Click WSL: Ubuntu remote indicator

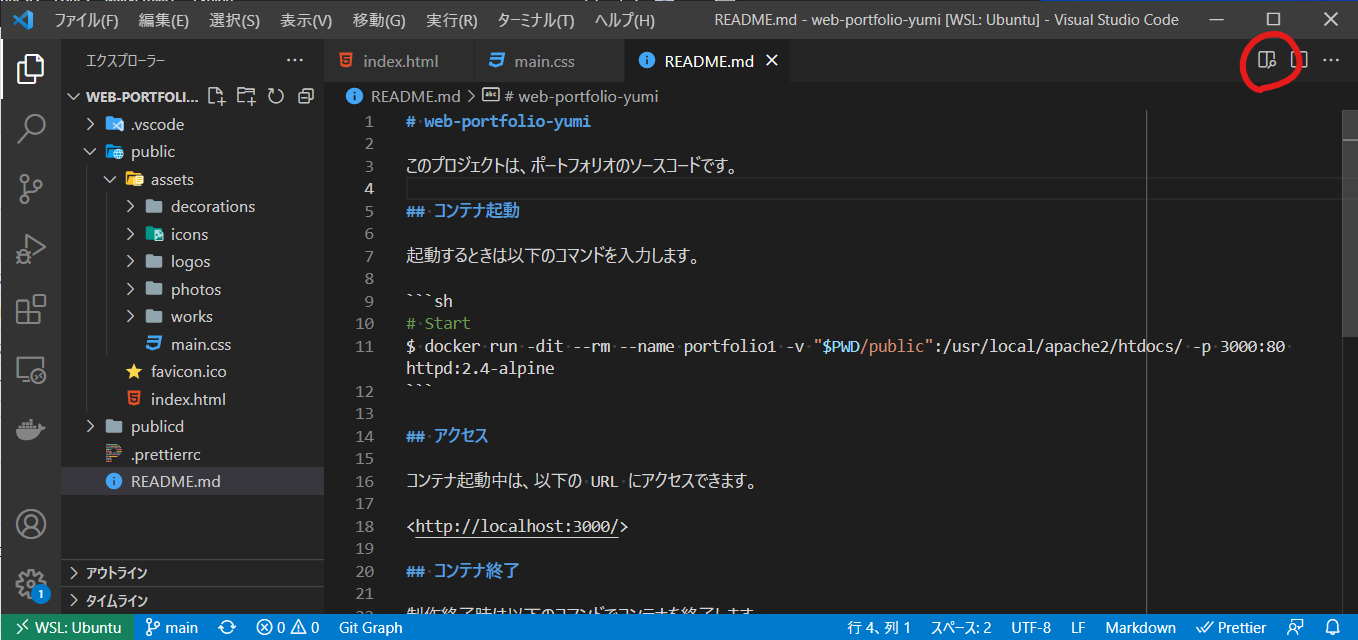click(67, 628)
